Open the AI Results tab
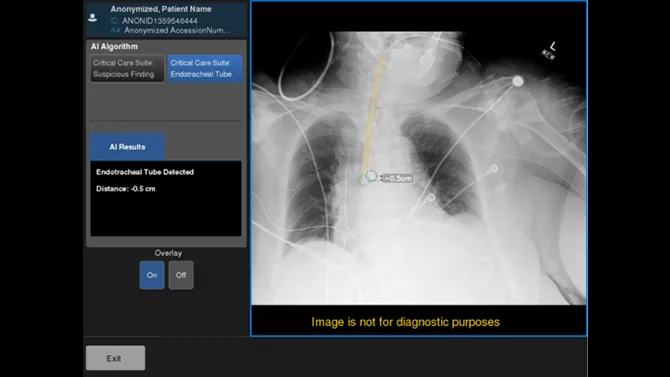Screen dimensions: 670x377 pos(127,147)
